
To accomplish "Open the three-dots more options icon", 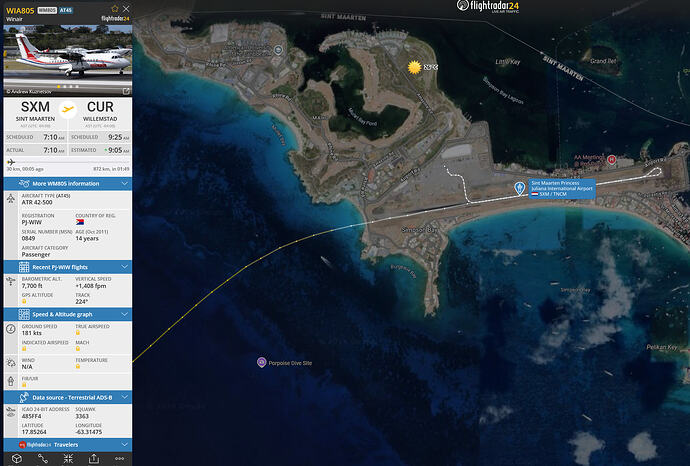I will click(x=119, y=459).
